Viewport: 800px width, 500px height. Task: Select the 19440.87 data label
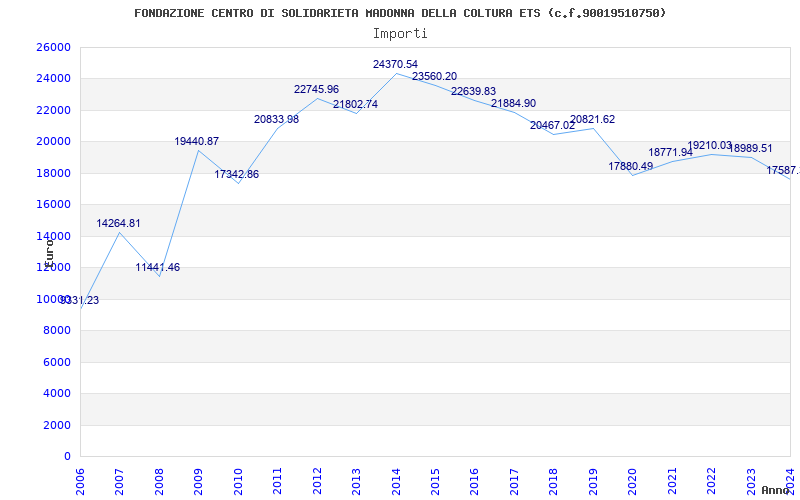click(x=197, y=141)
